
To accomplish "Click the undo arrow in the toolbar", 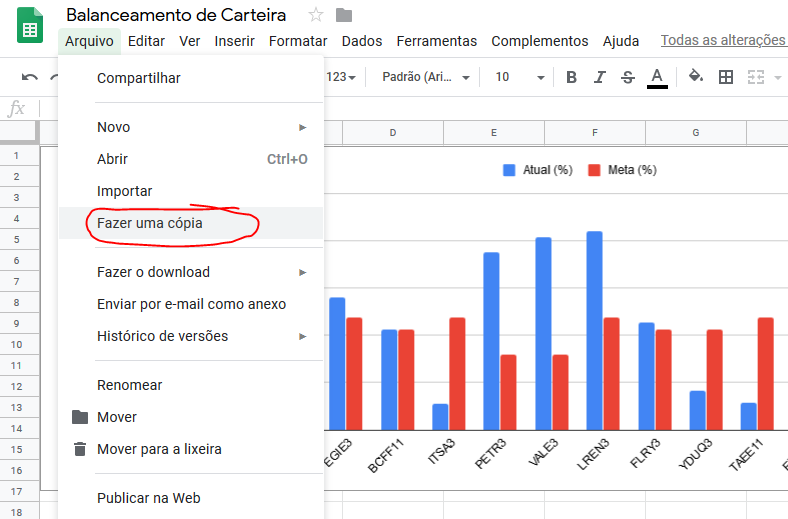I will coord(30,77).
